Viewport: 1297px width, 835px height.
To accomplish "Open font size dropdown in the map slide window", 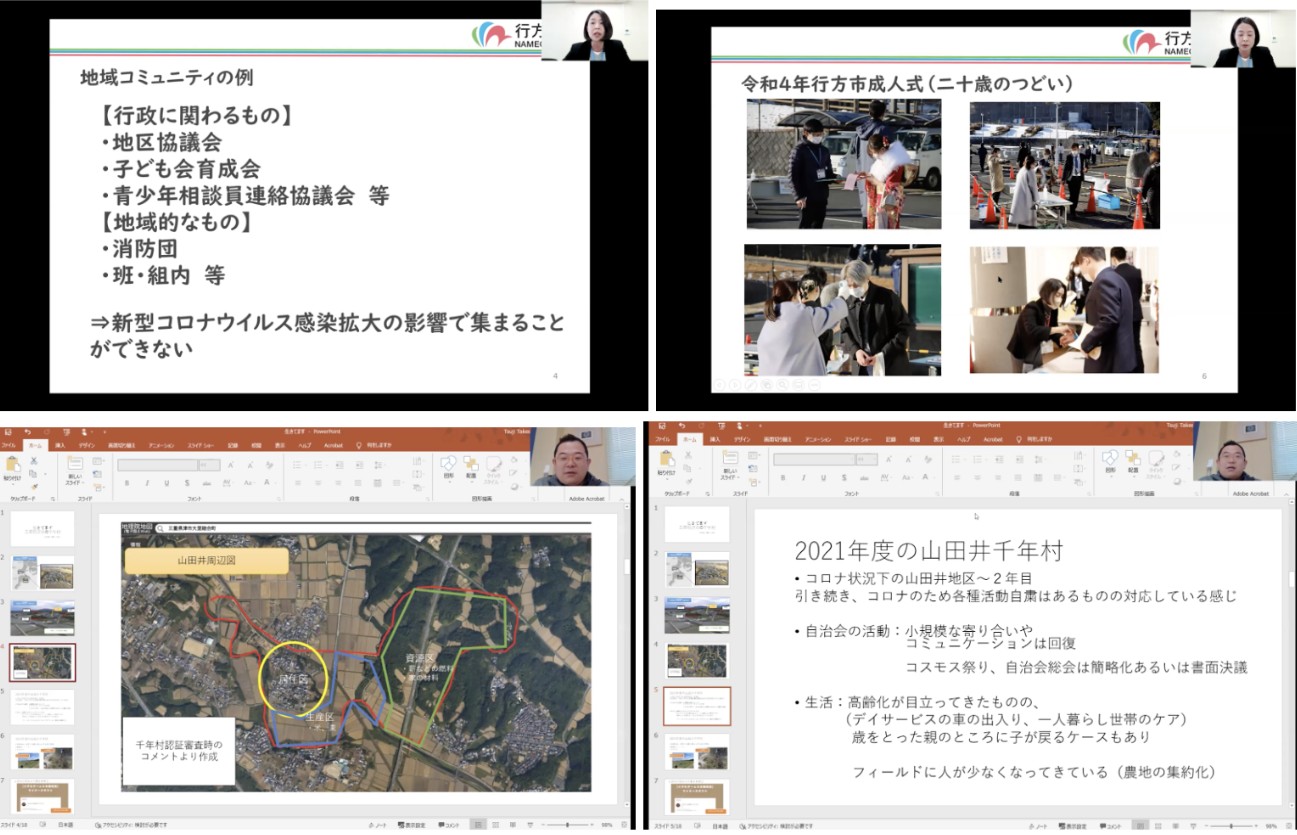I will pos(209,465).
